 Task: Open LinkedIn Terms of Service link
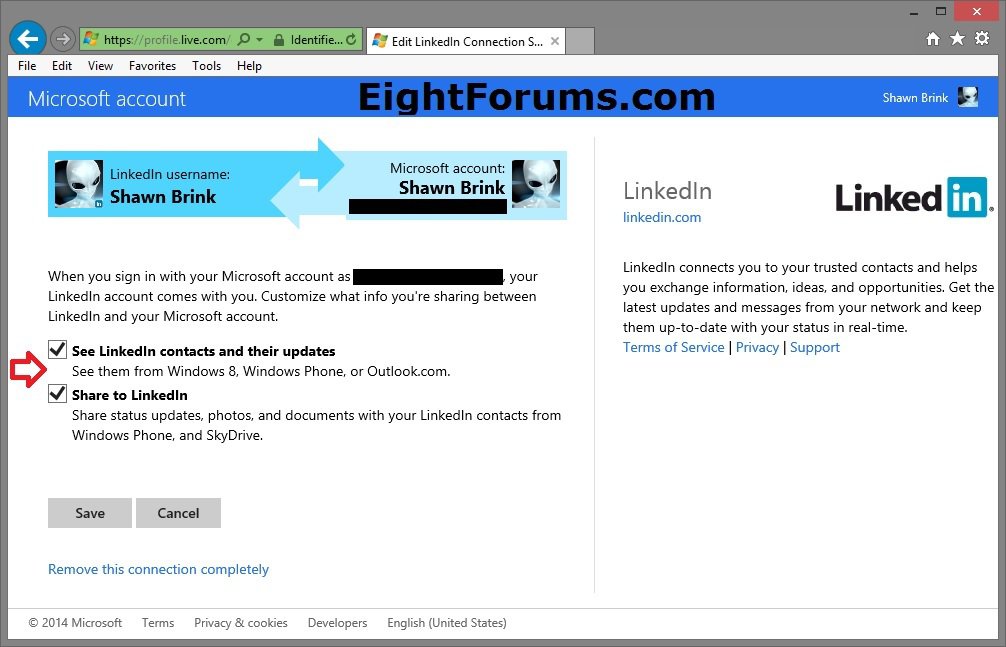[x=674, y=347]
